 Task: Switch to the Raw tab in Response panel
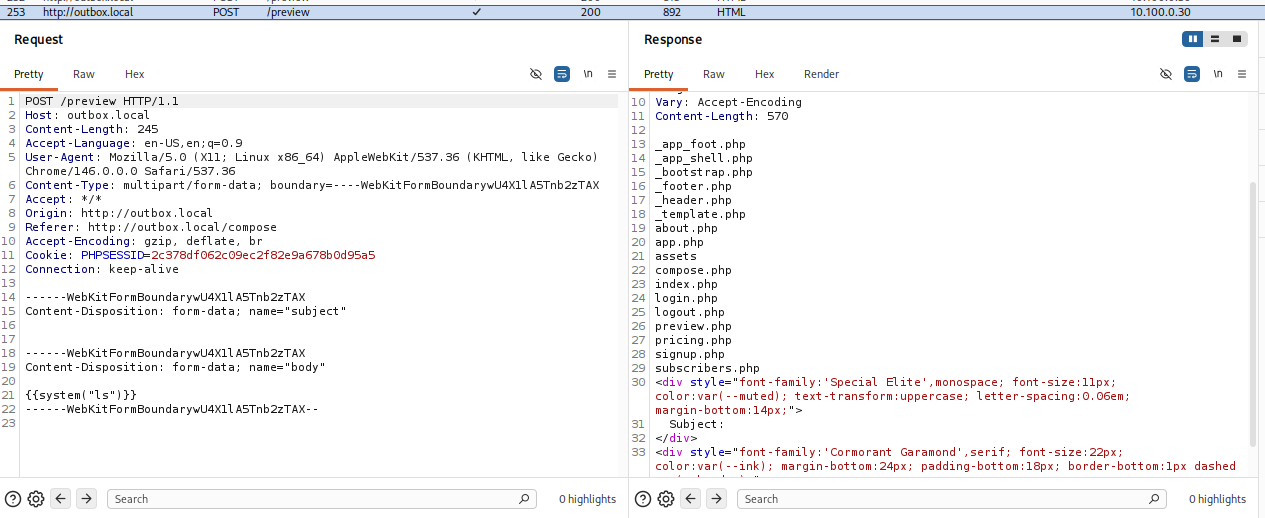(714, 74)
